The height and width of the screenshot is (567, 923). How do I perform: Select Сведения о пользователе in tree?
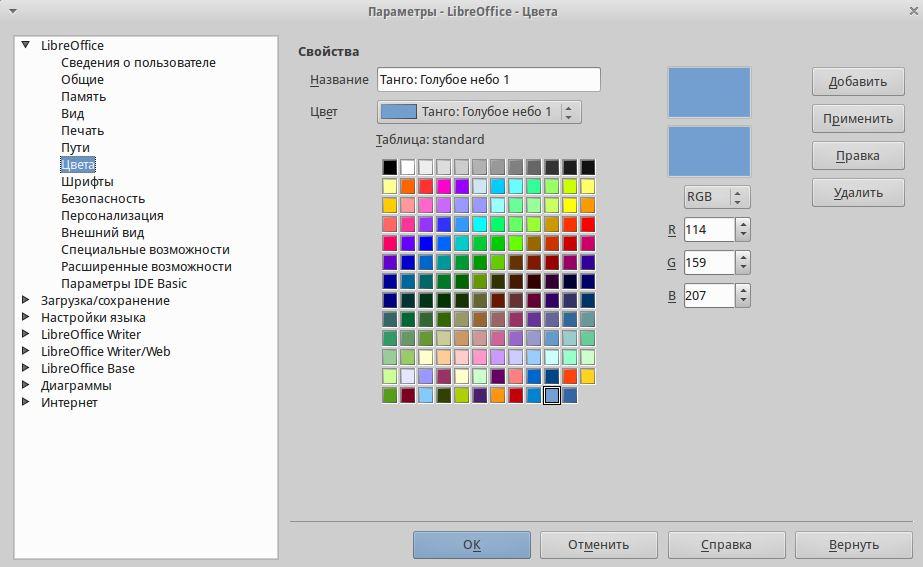(x=138, y=62)
